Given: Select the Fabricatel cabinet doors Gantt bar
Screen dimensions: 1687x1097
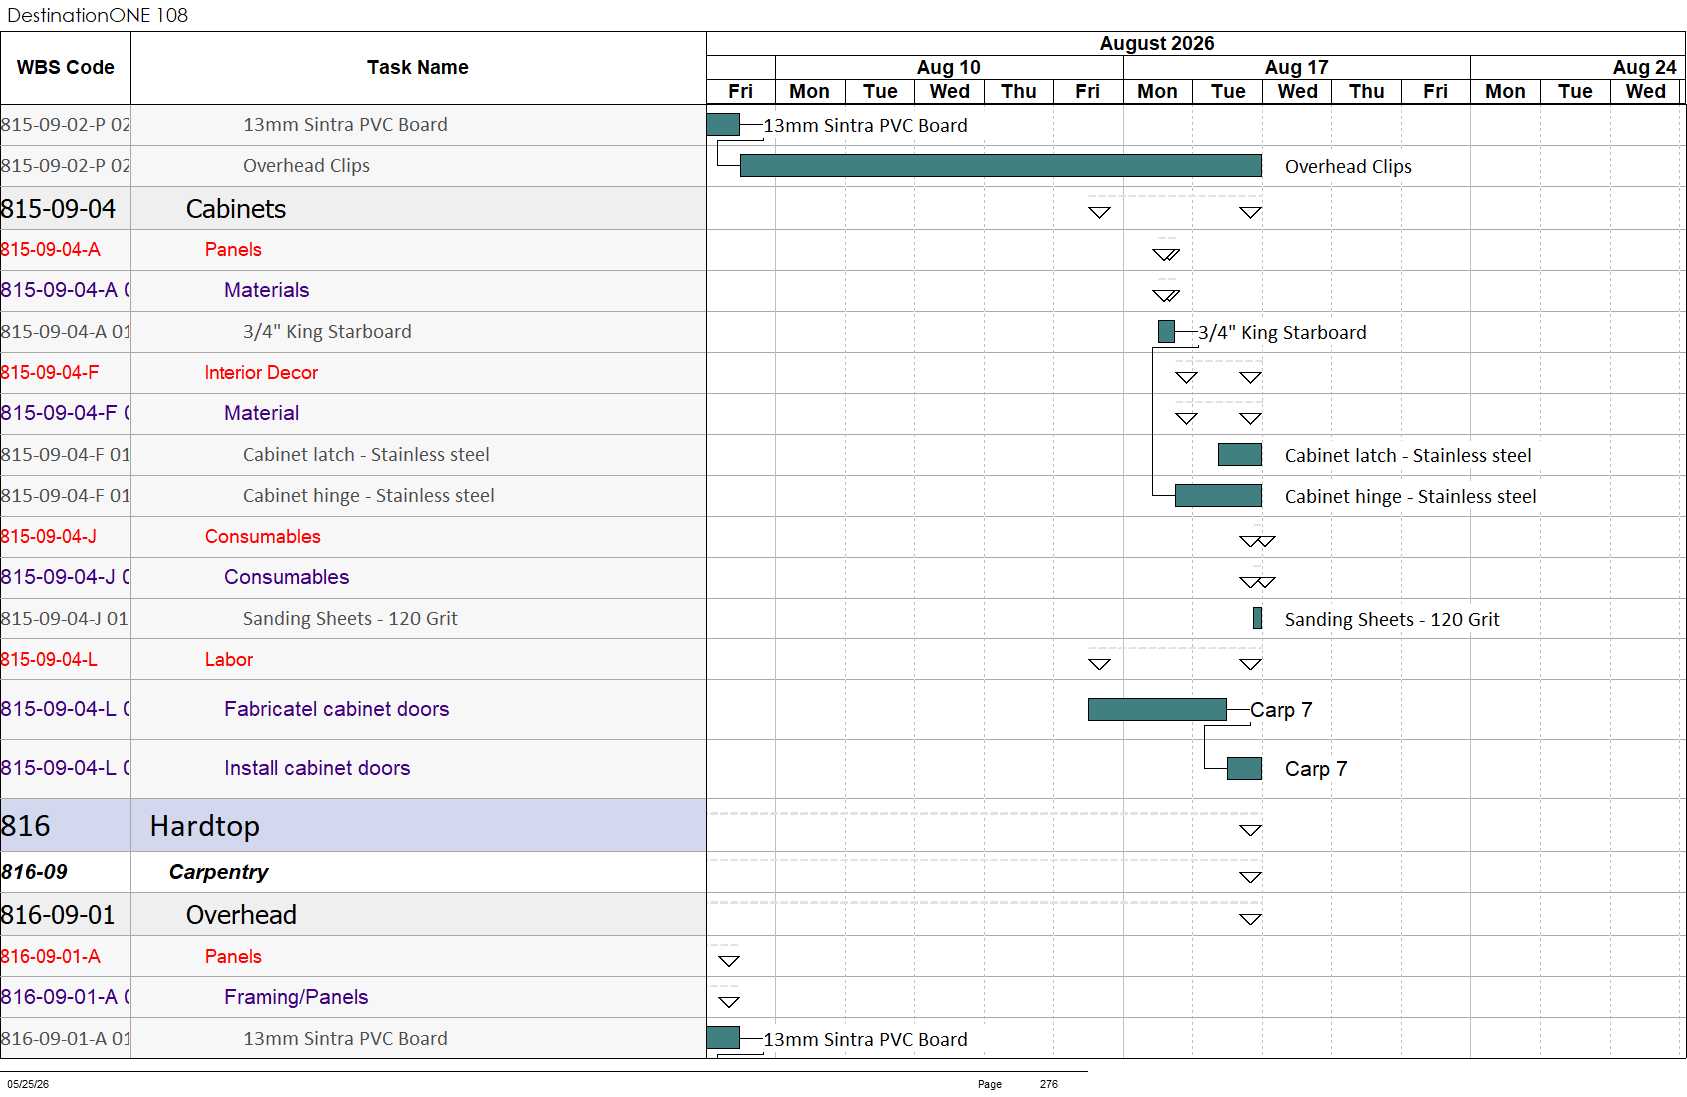Looking at the screenshot, I should point(1157,710).
